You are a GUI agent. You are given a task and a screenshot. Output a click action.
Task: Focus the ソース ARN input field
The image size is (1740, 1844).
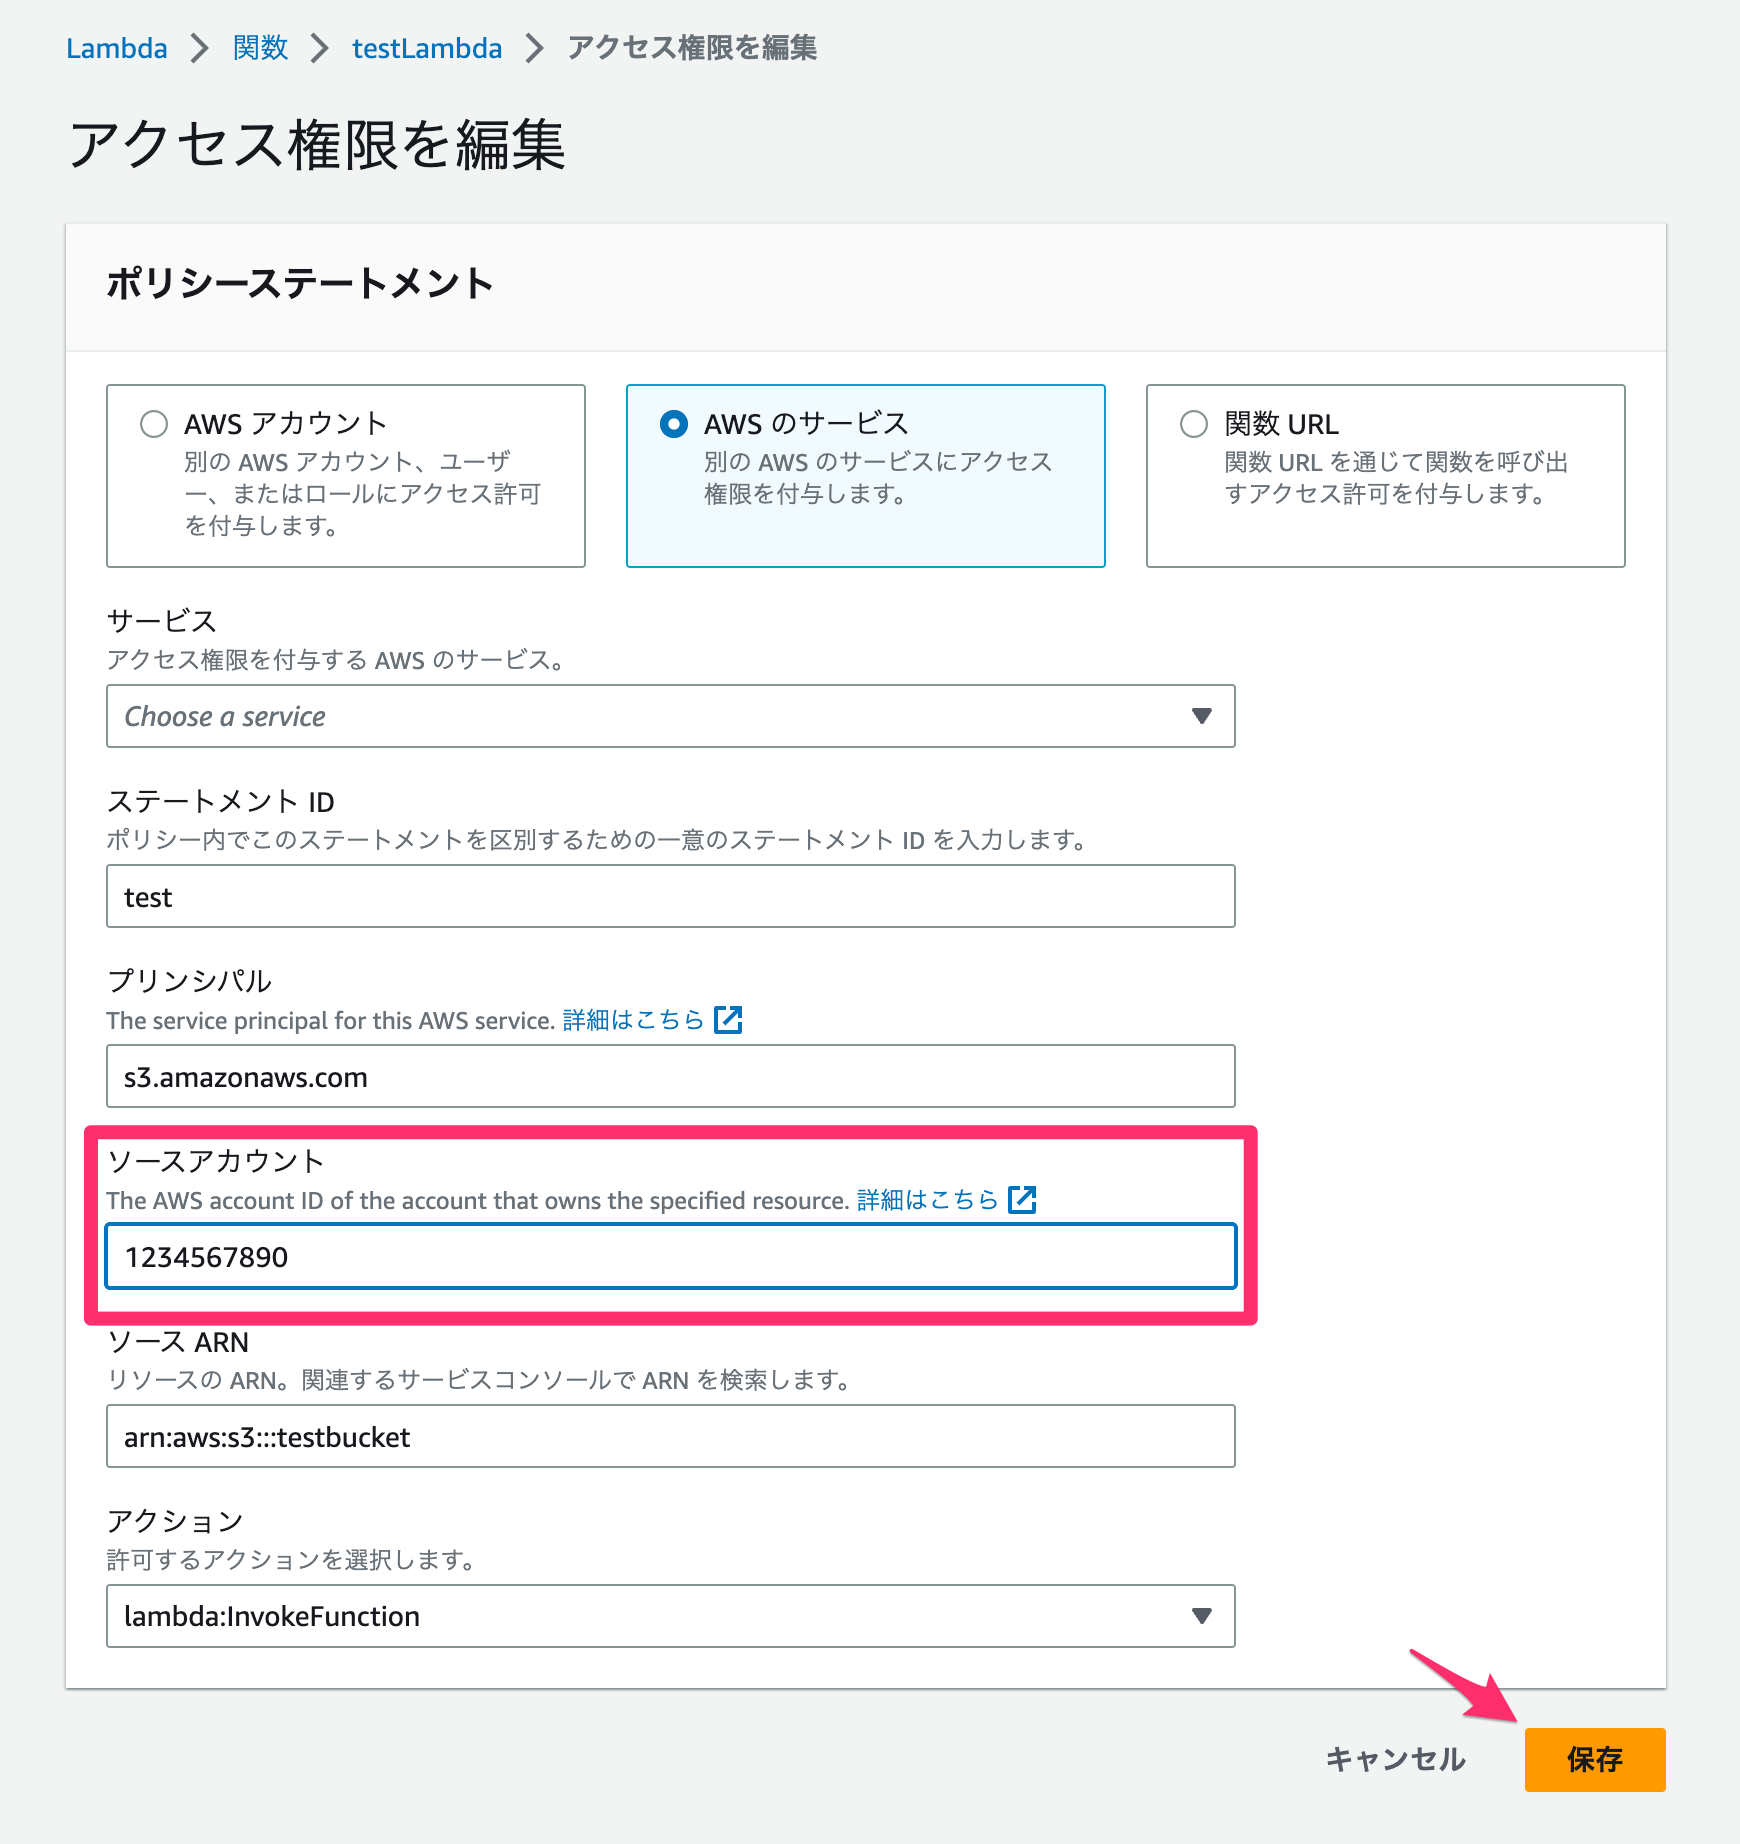coord(671,1436)
